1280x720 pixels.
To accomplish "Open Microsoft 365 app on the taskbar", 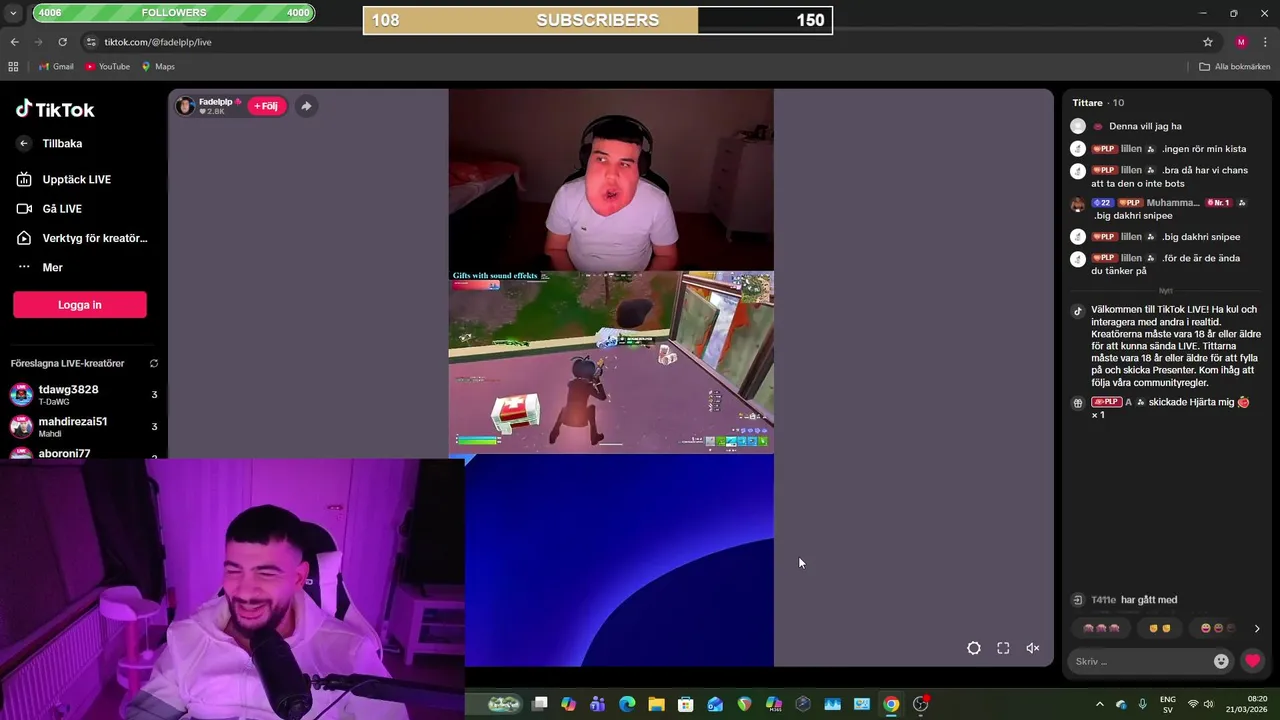I will pos(773,704).
